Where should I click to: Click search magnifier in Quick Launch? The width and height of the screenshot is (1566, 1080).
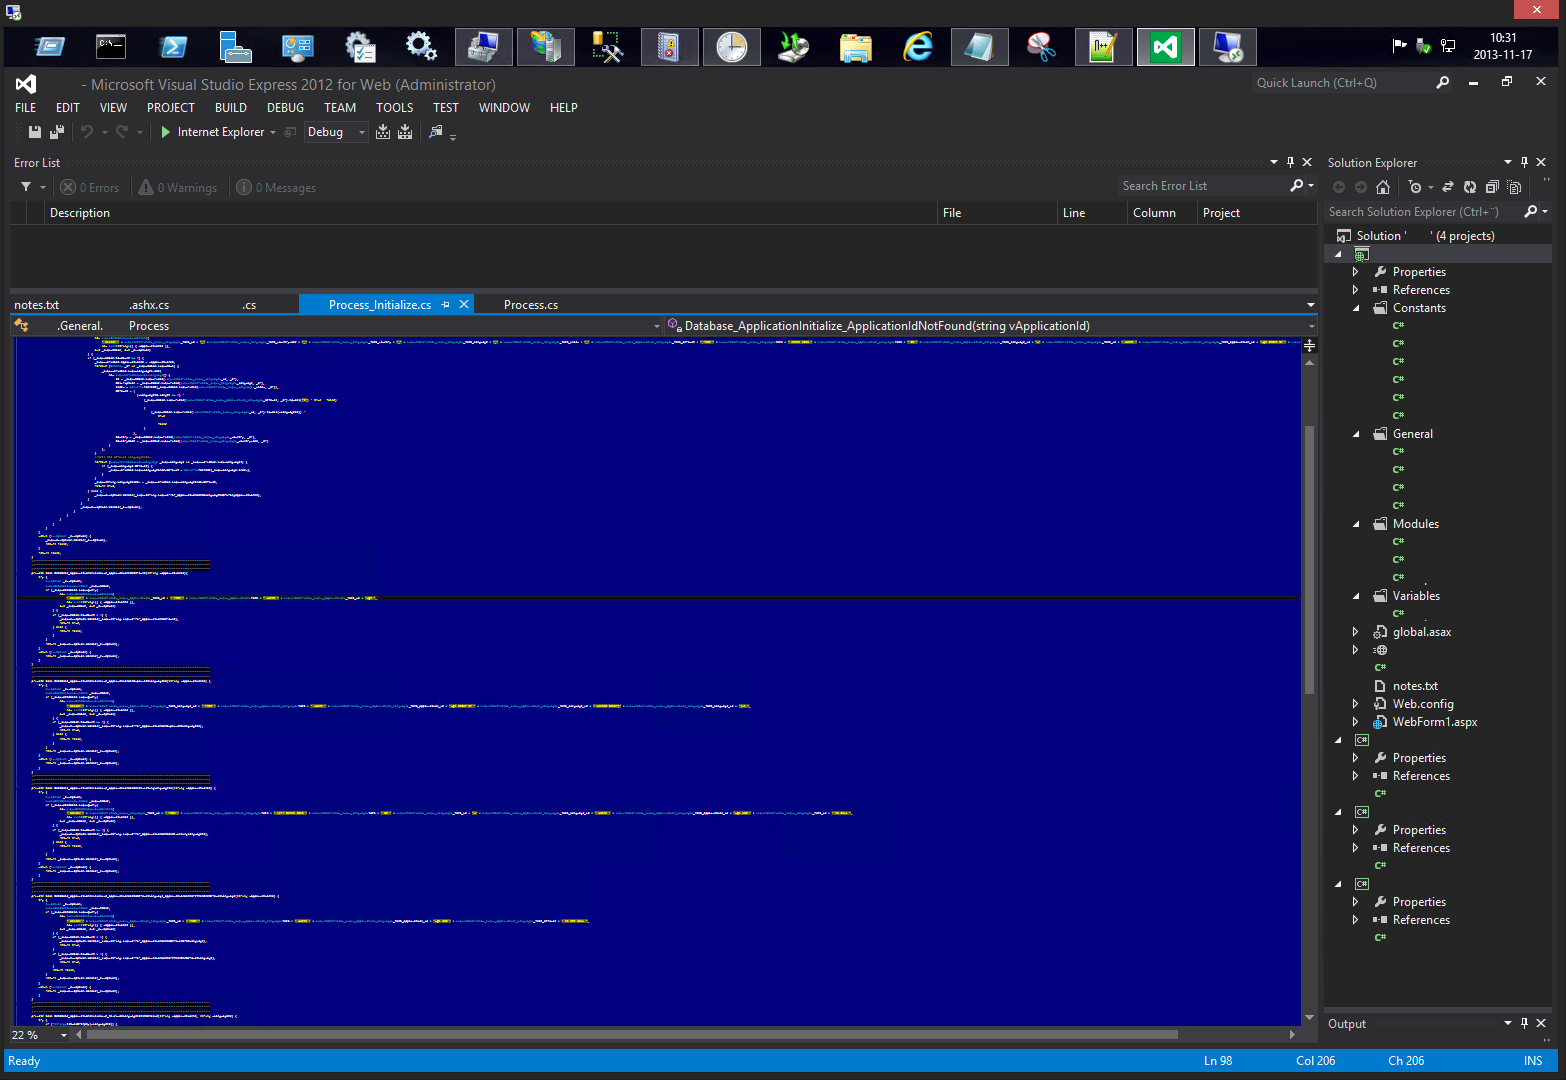[x=1442, y=83]
